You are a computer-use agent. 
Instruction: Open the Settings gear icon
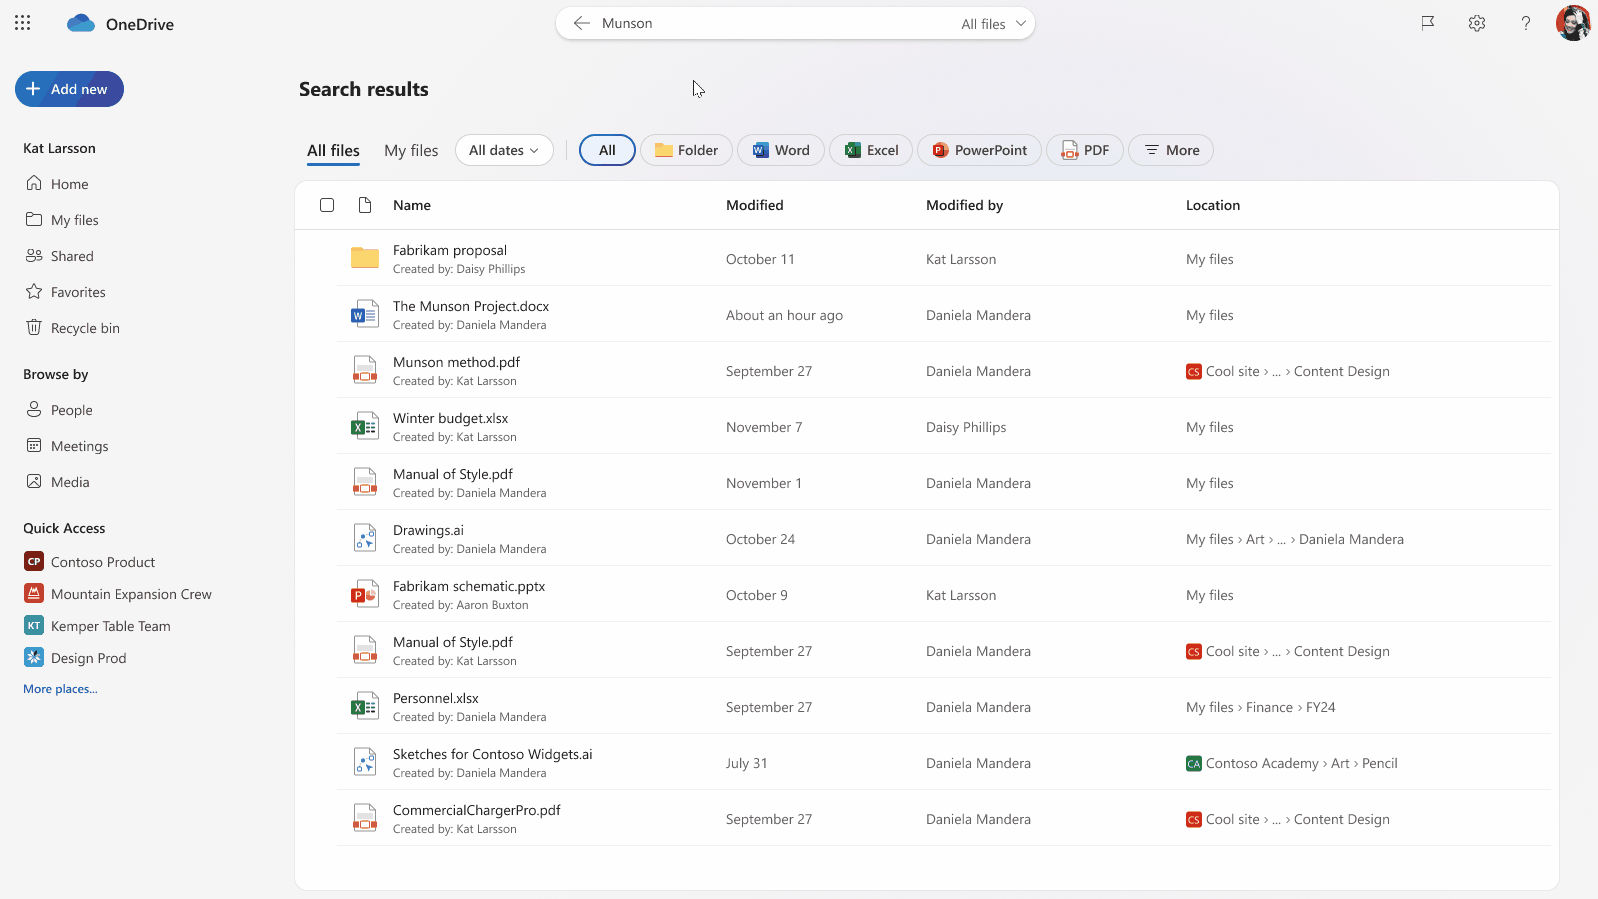1477,23
